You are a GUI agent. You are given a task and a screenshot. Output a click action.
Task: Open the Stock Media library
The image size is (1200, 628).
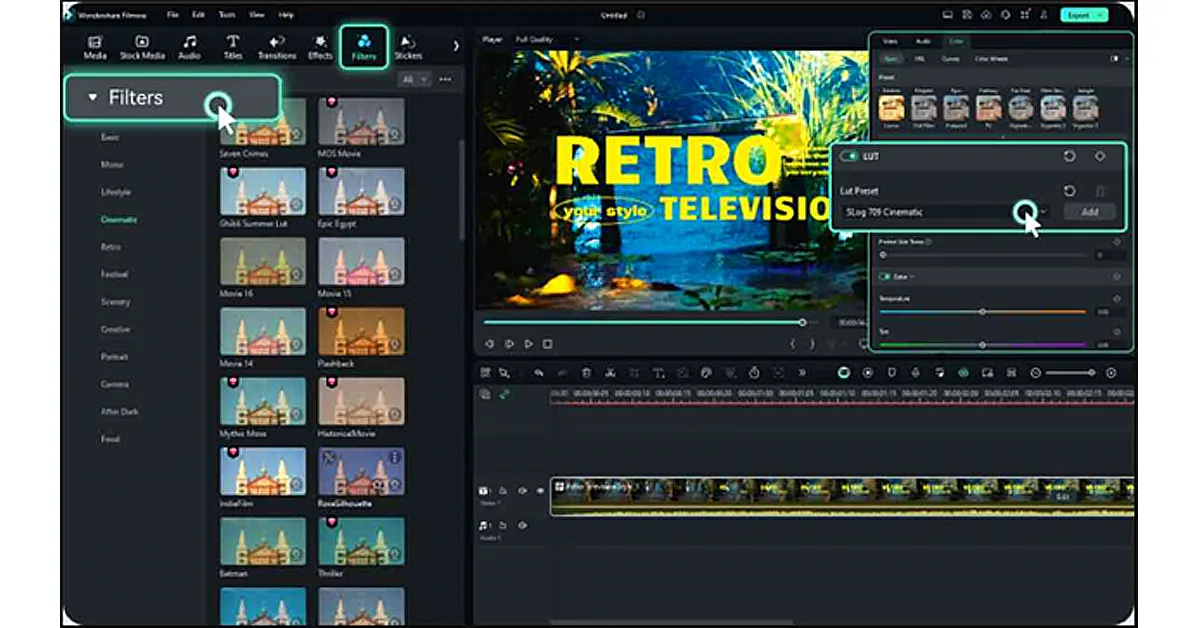142,47
